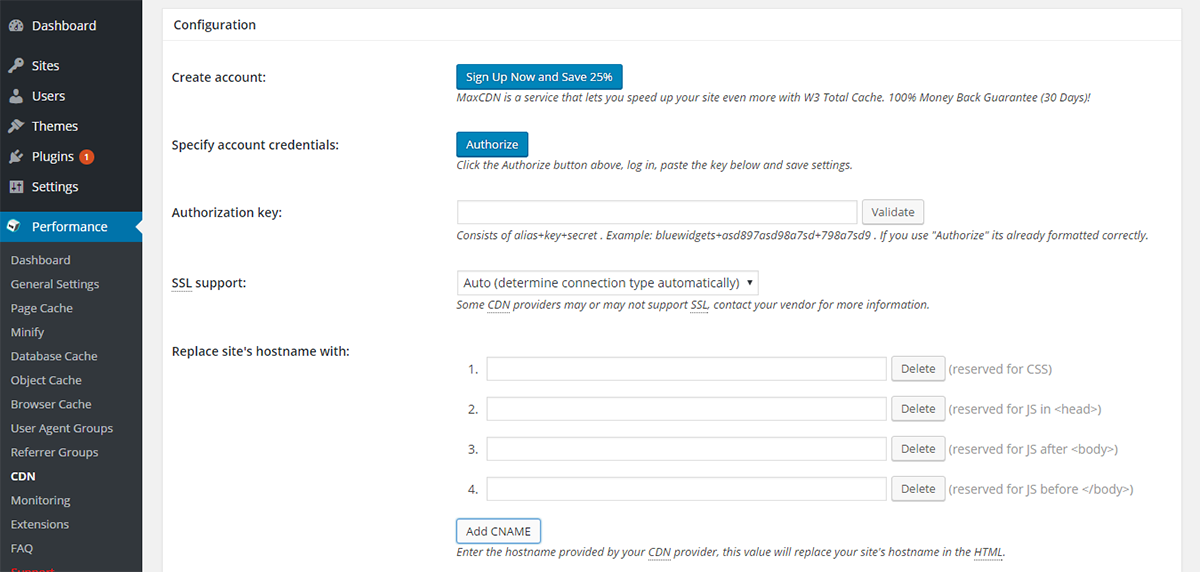Click the Dashboard gauge icon in sidebar
Screen dimensions: 1200x572
pos(15,26)
